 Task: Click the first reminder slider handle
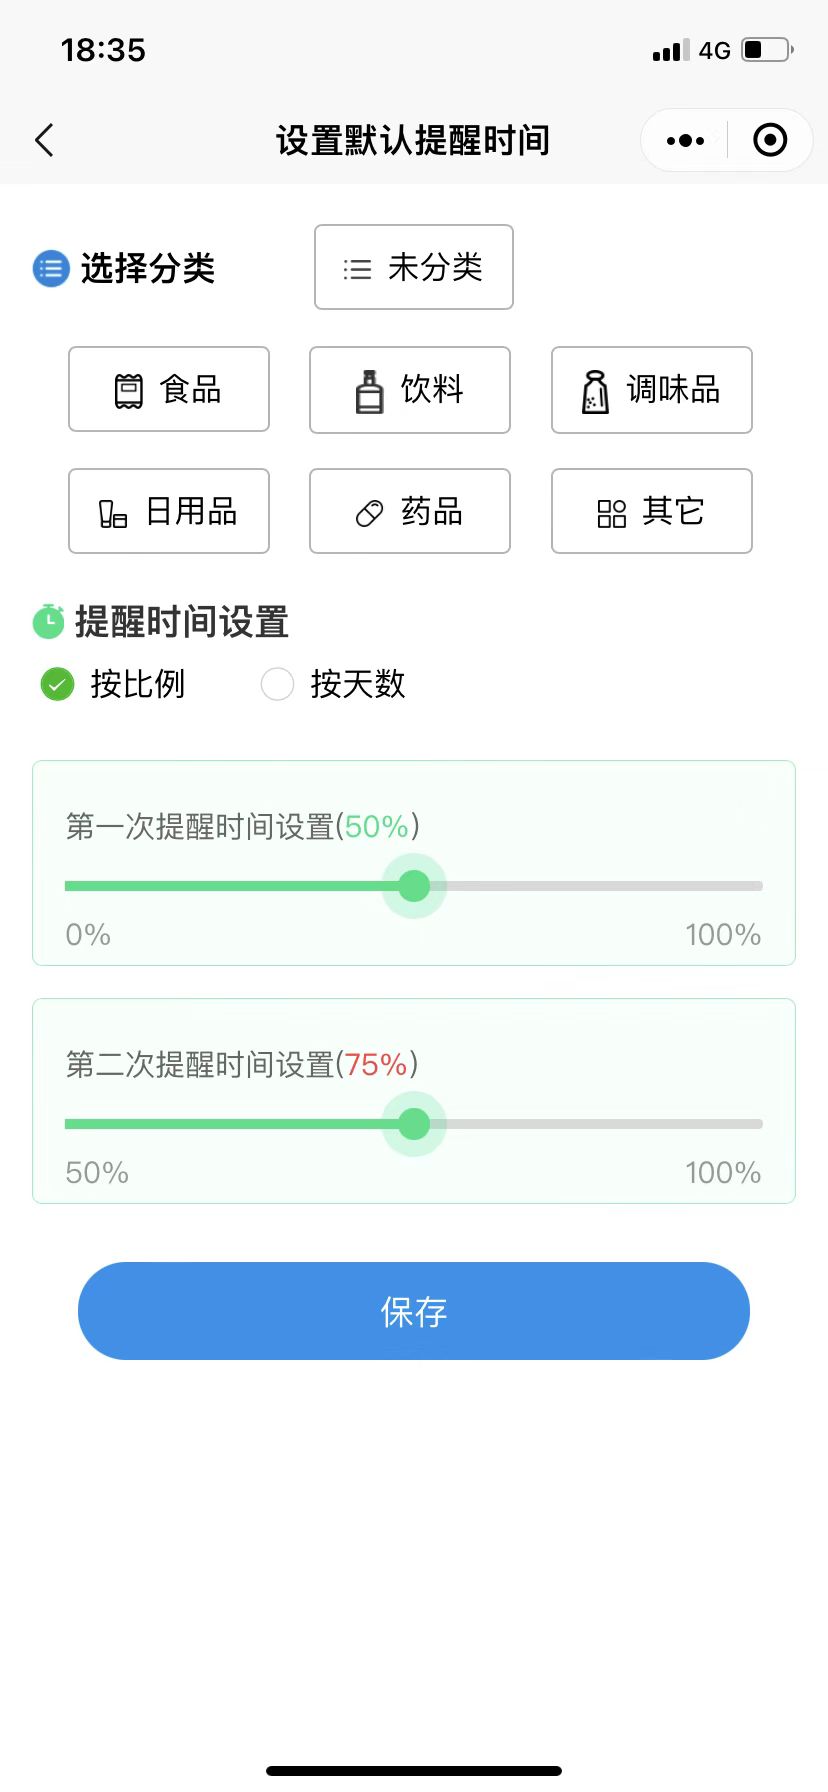(414, 886)
